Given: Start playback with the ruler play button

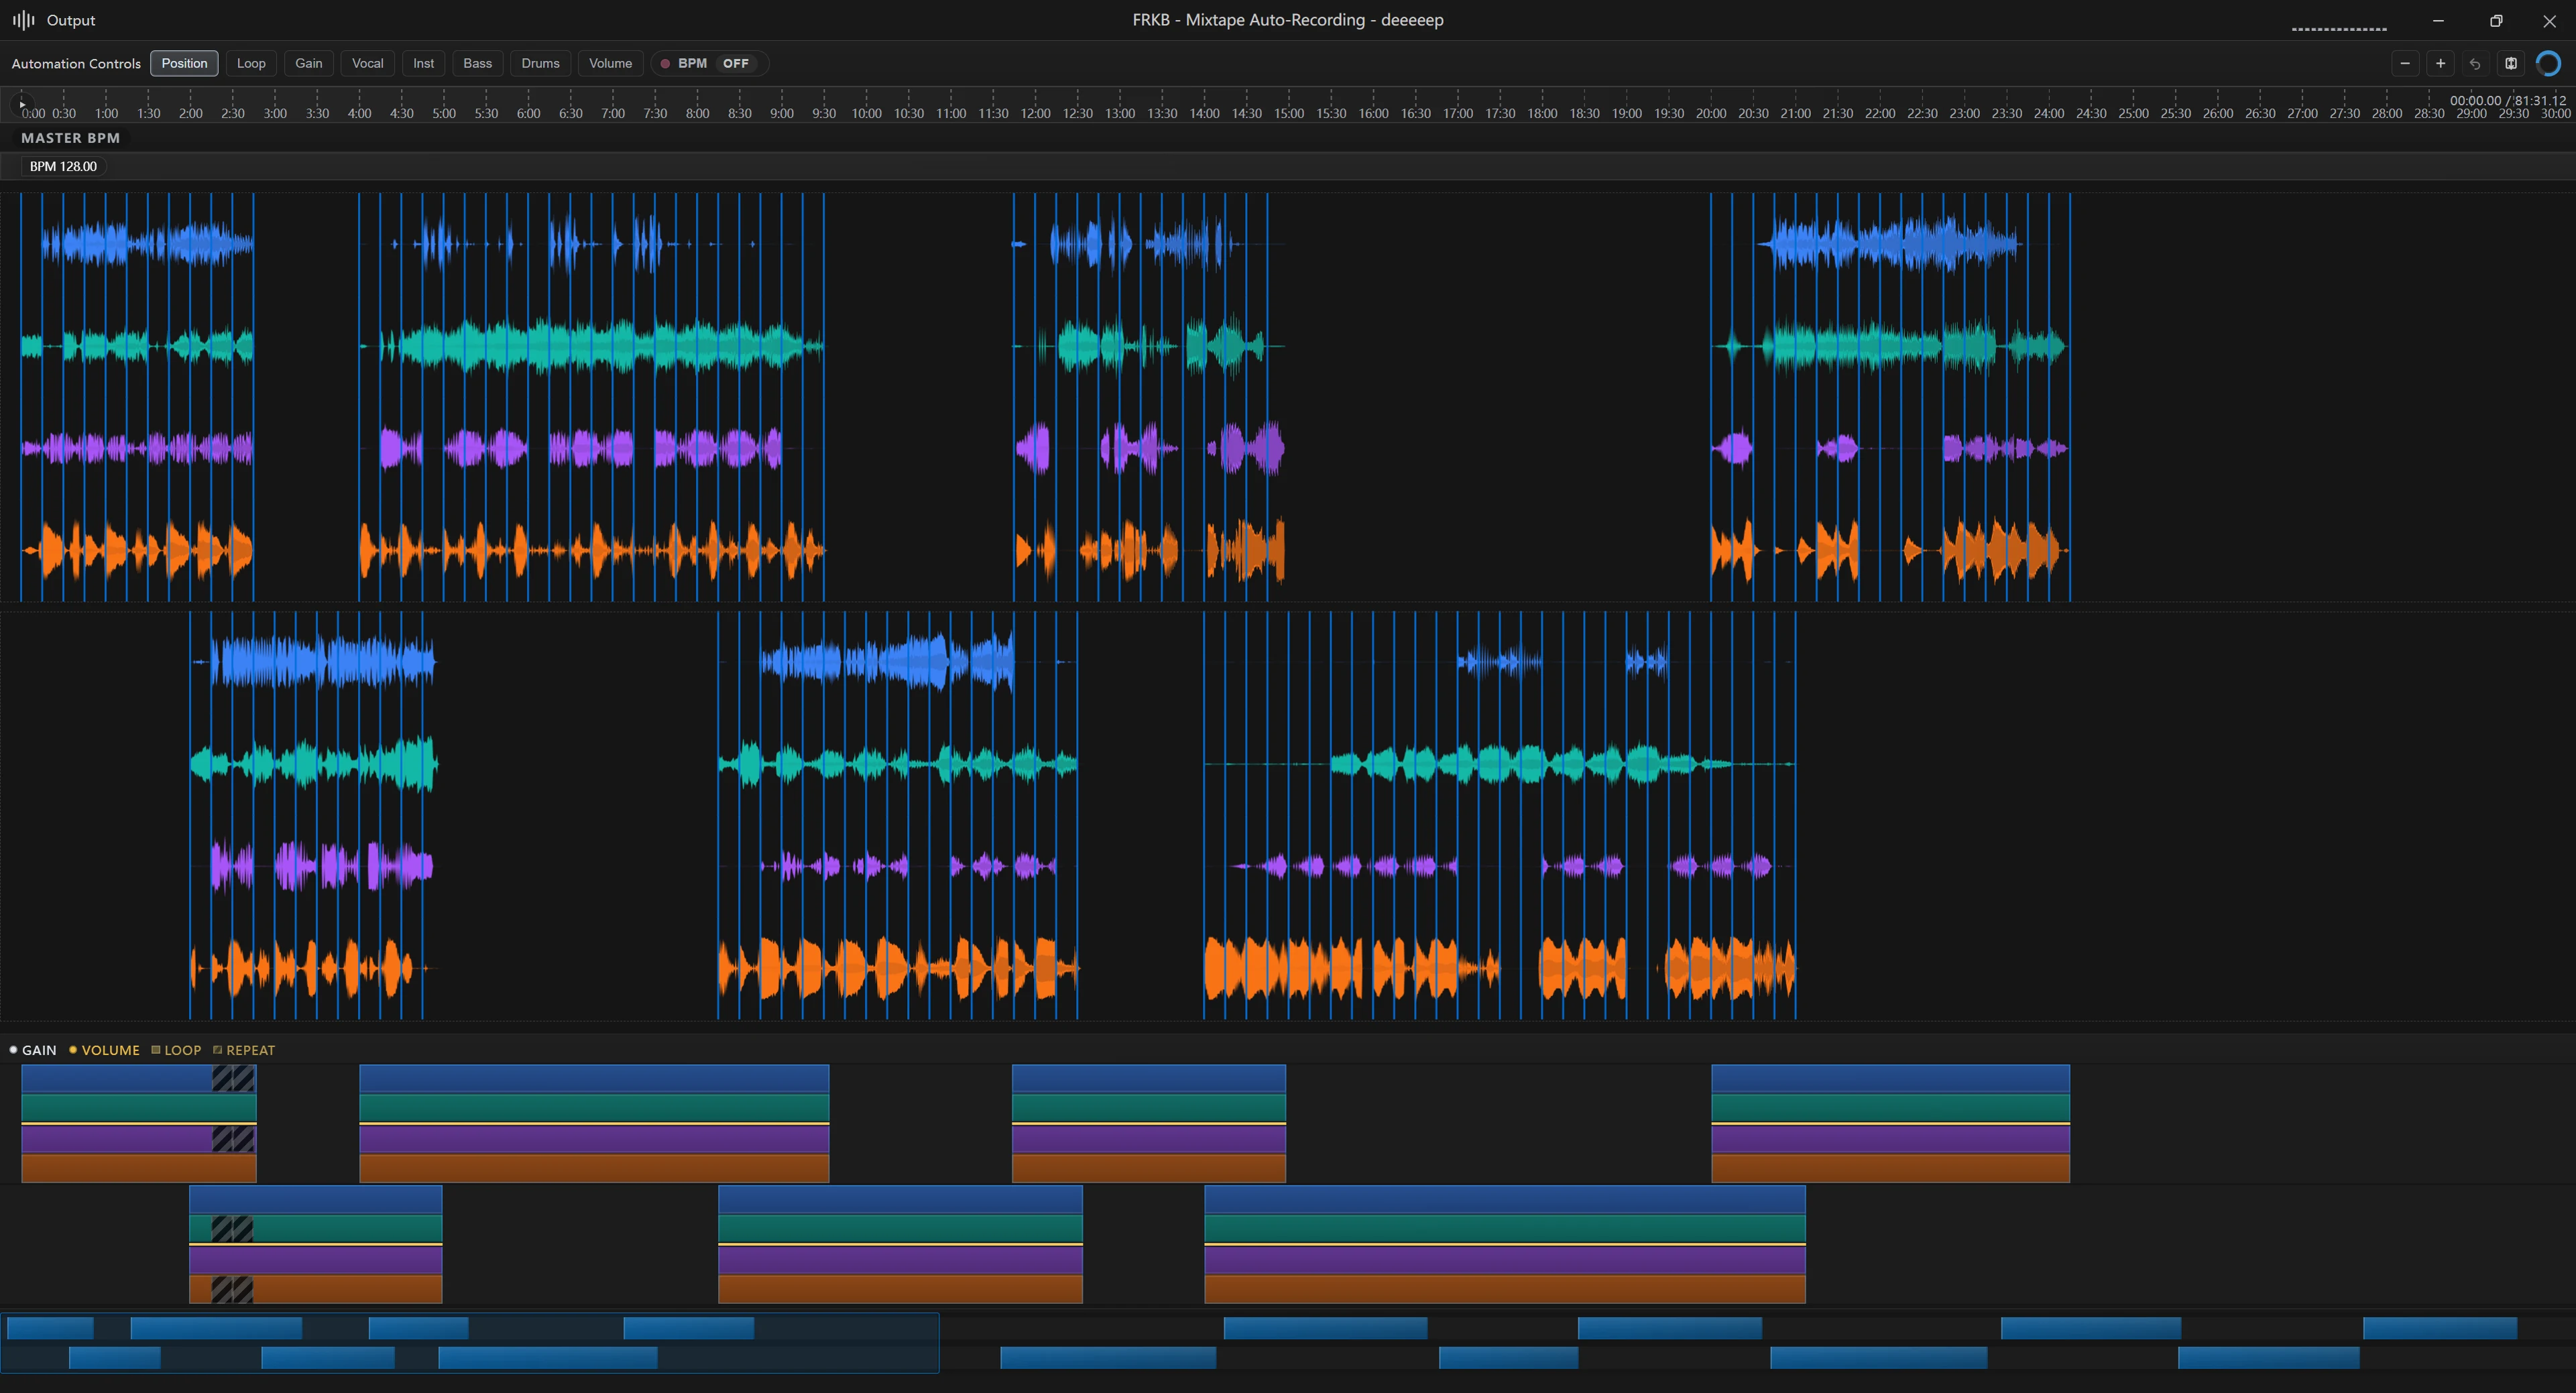Looking at the screenshot, I should (22, 104).
